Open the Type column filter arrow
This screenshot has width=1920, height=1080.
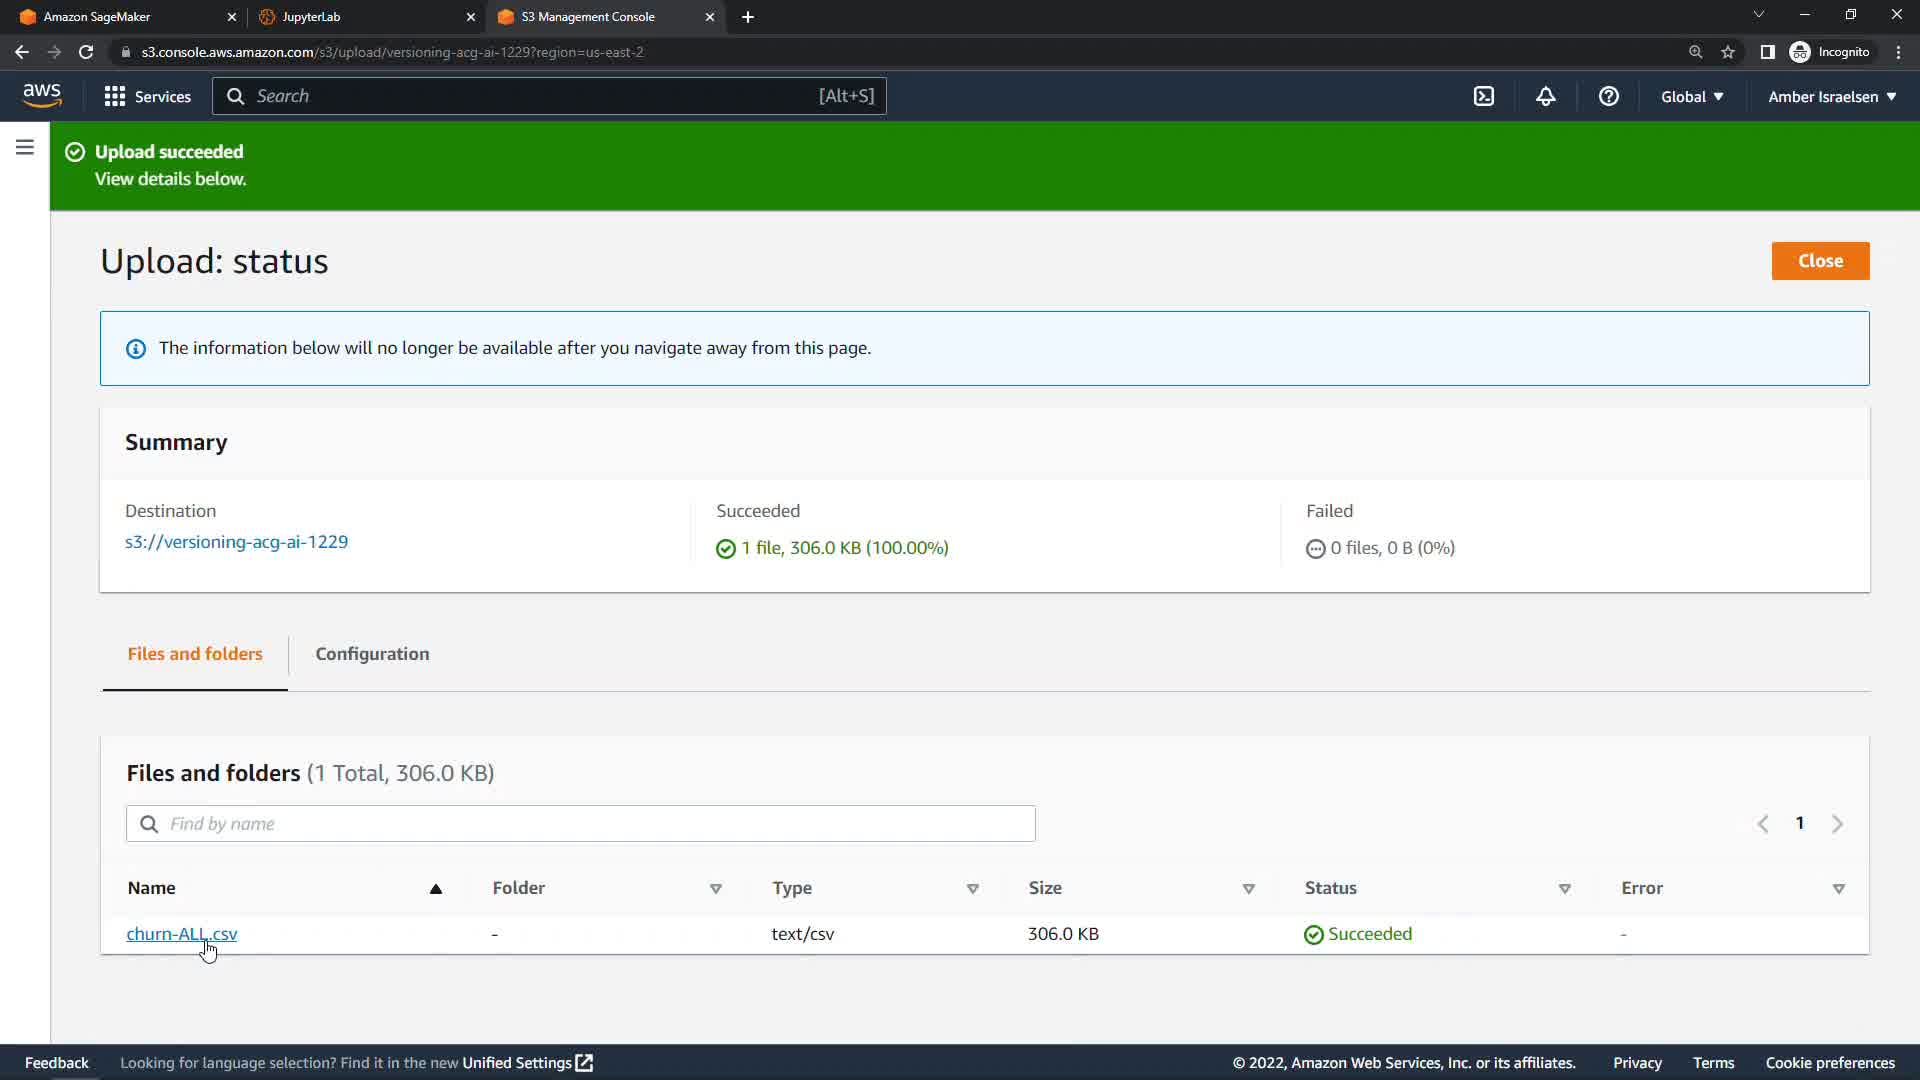tap(972, 889)
